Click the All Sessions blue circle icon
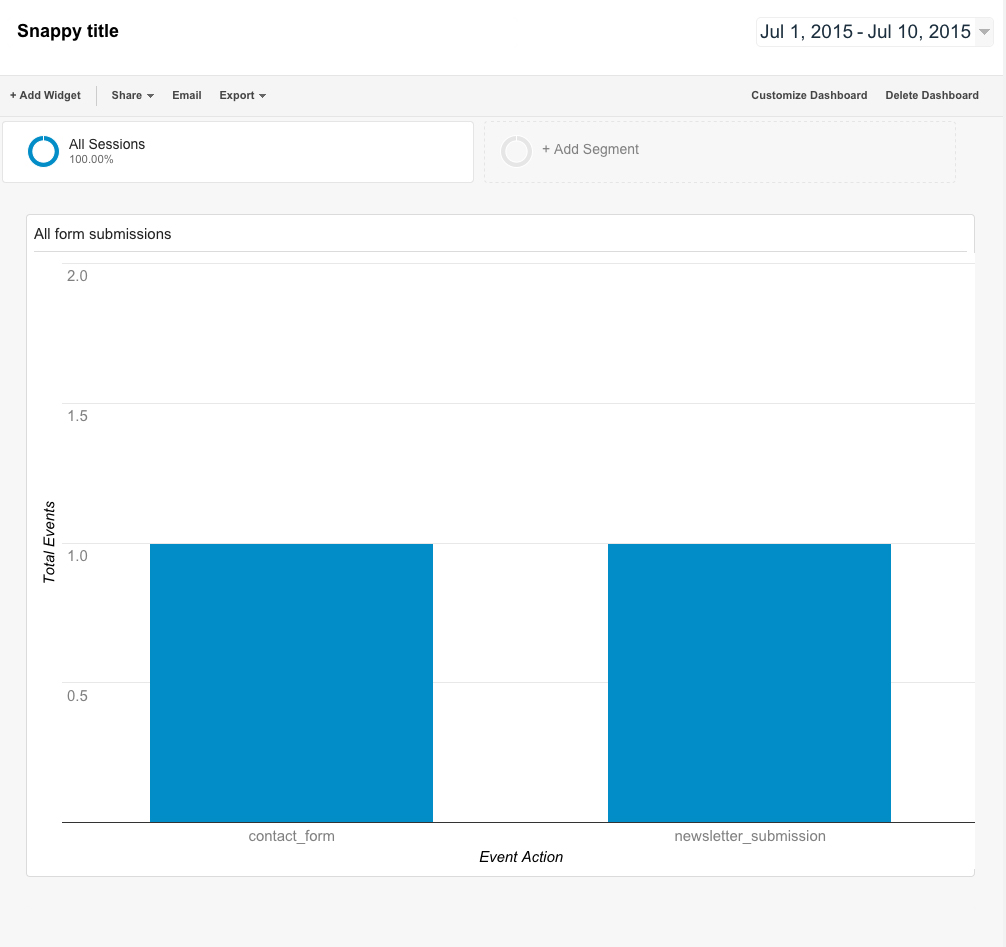 (43, 151)
